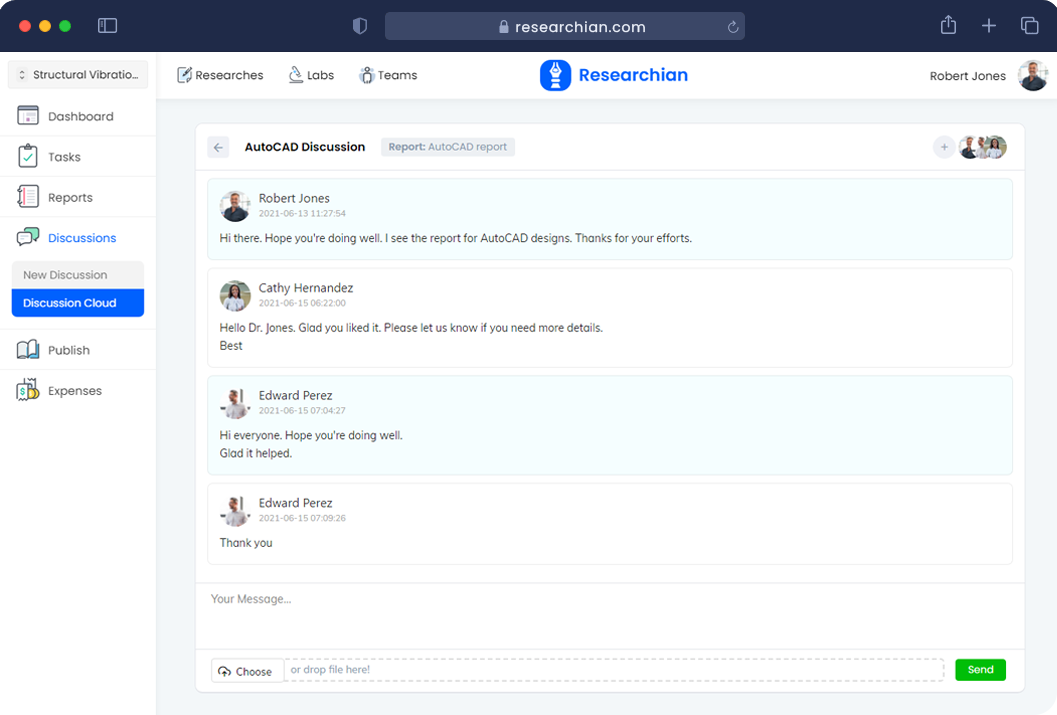Toggle the browser sidebar panel
This screenshot has height=715, width=1057.
coord(107,26)
